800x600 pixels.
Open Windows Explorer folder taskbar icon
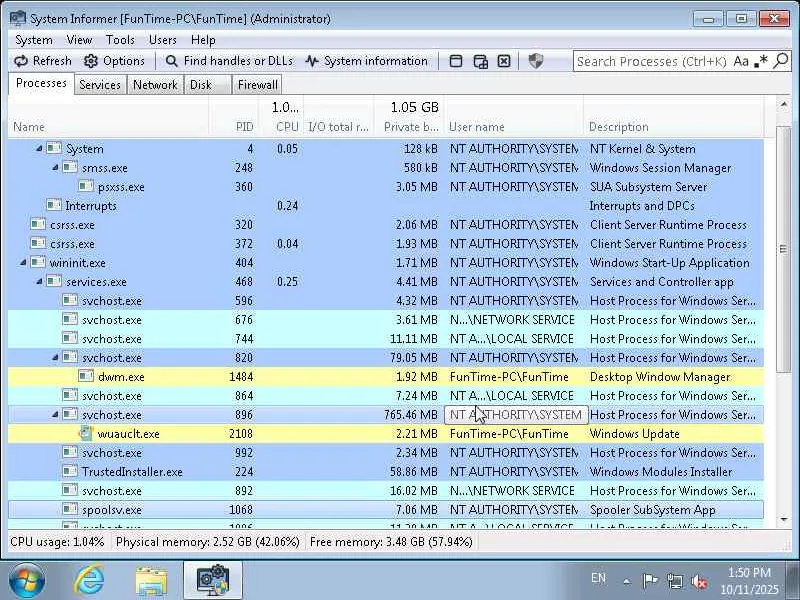(x=151, y=581)
